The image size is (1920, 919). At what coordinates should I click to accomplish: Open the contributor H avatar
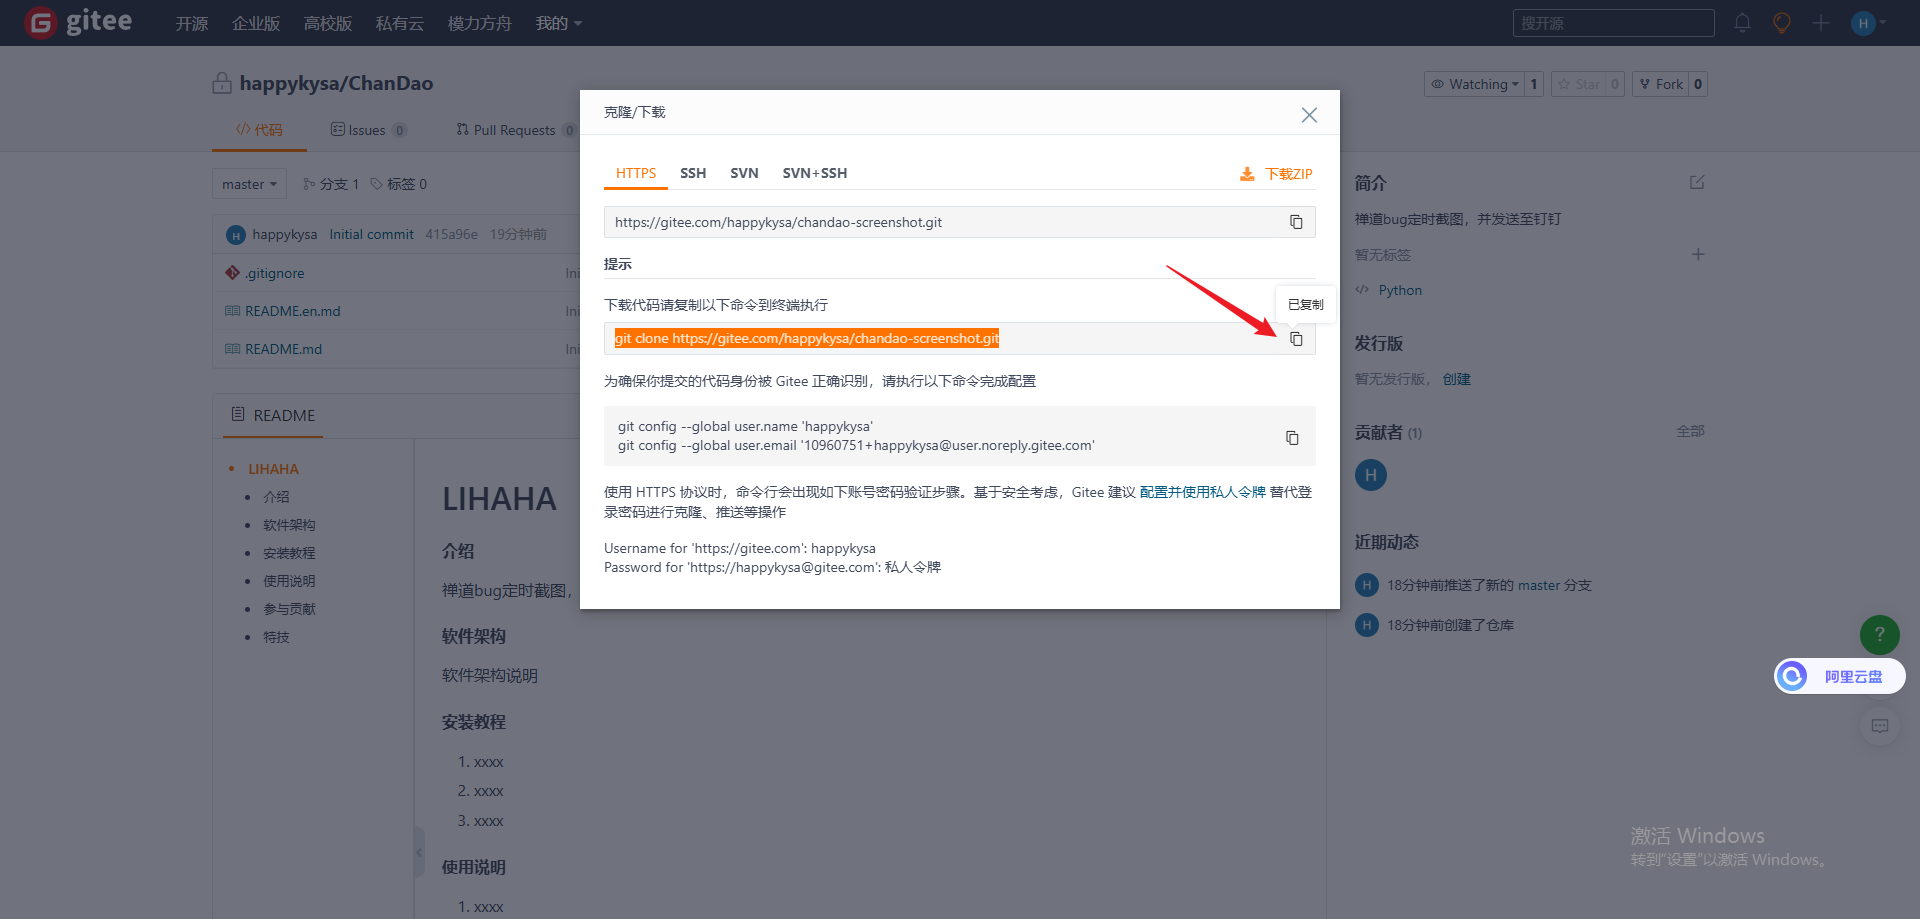1371,475
